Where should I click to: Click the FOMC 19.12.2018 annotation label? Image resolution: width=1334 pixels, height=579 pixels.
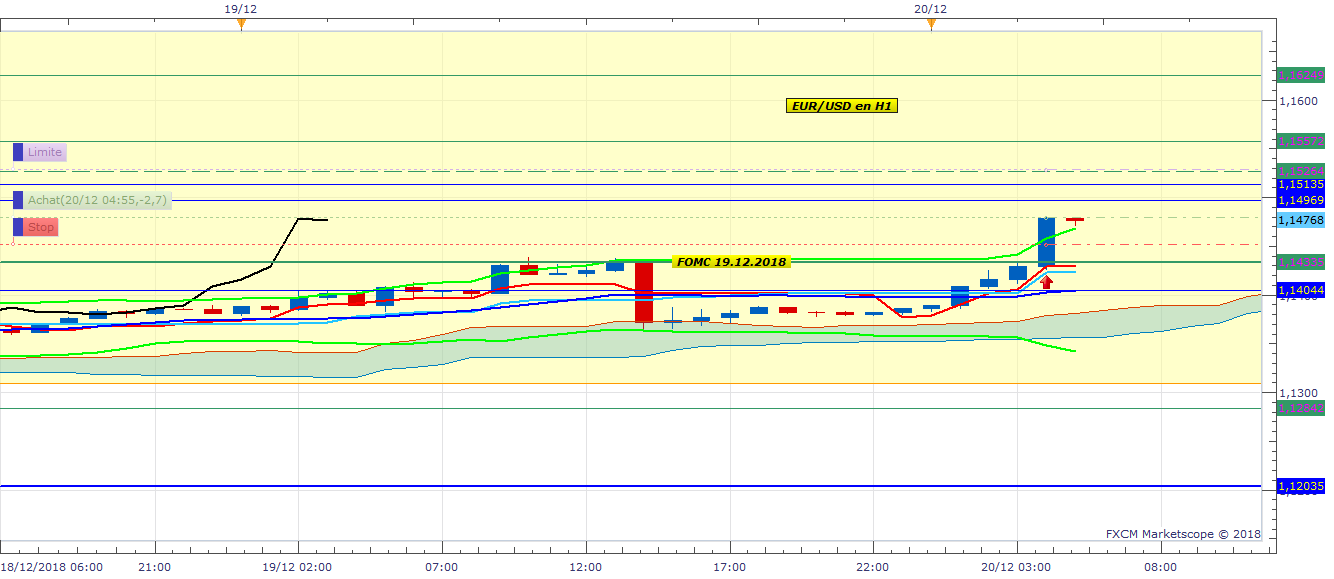point(731,262)
